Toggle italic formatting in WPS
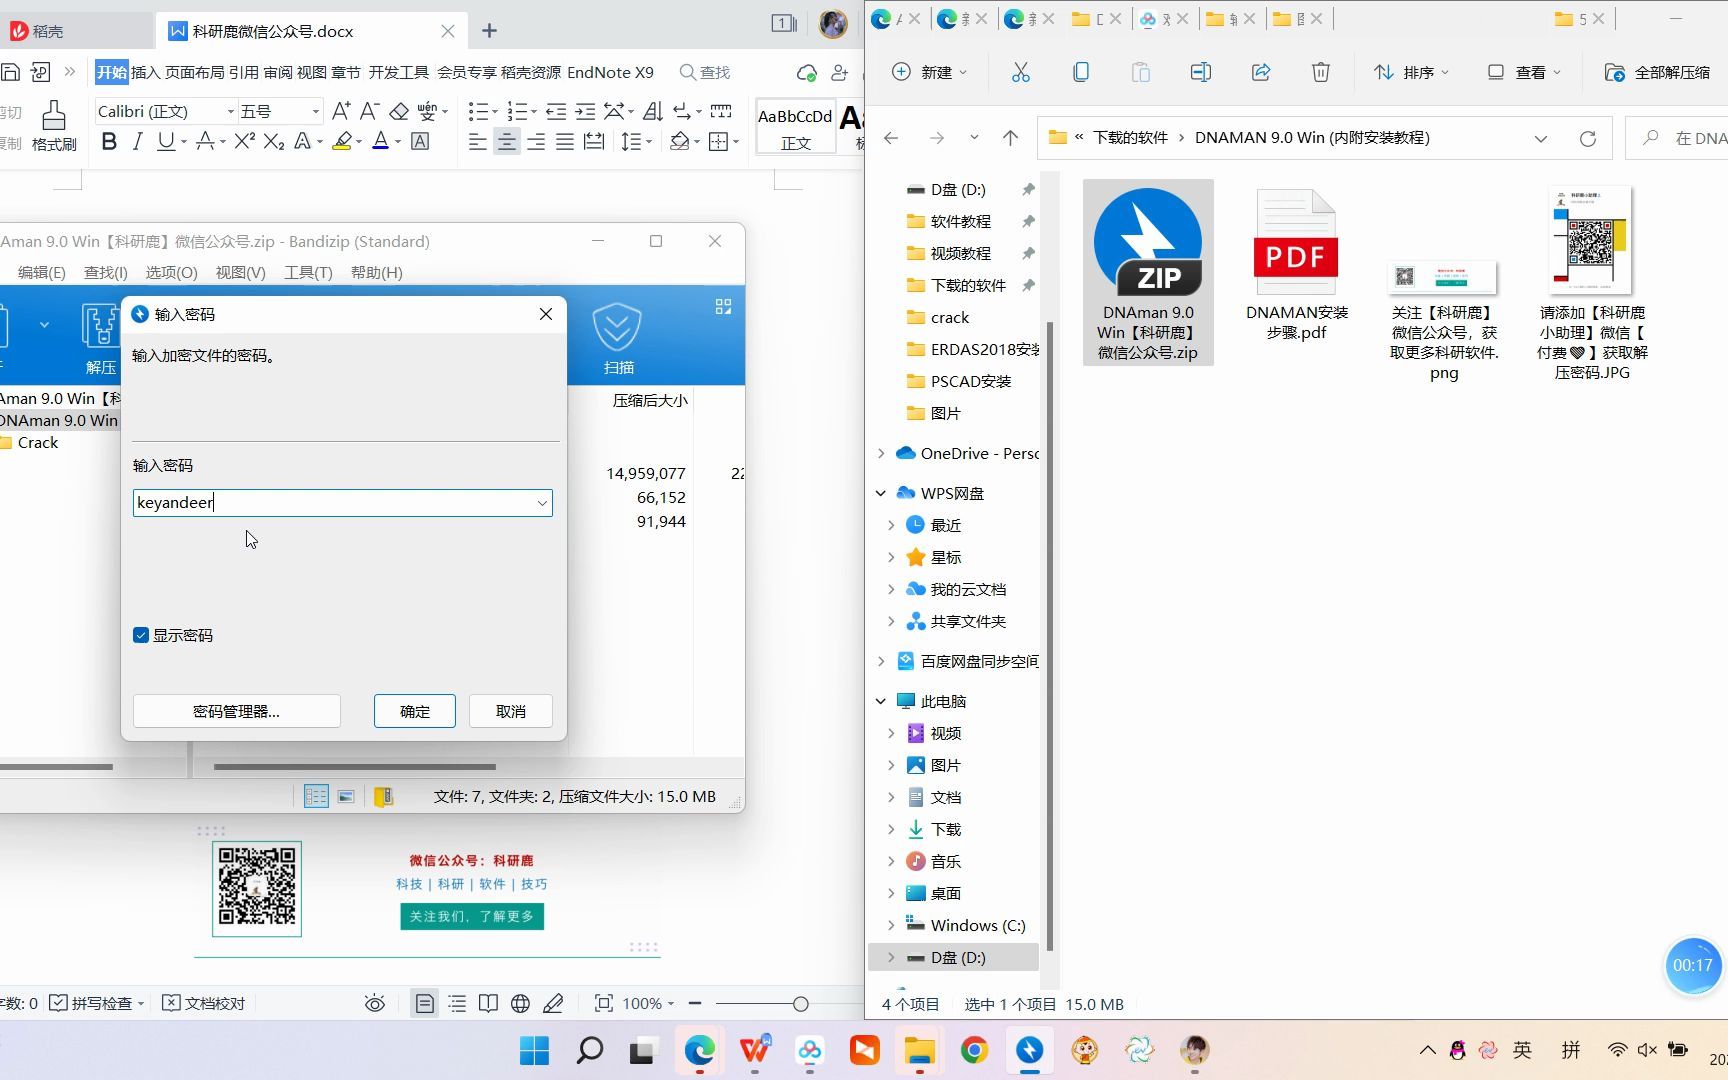This screenshot has height=1080, width=1728. [x=138, y=142]
